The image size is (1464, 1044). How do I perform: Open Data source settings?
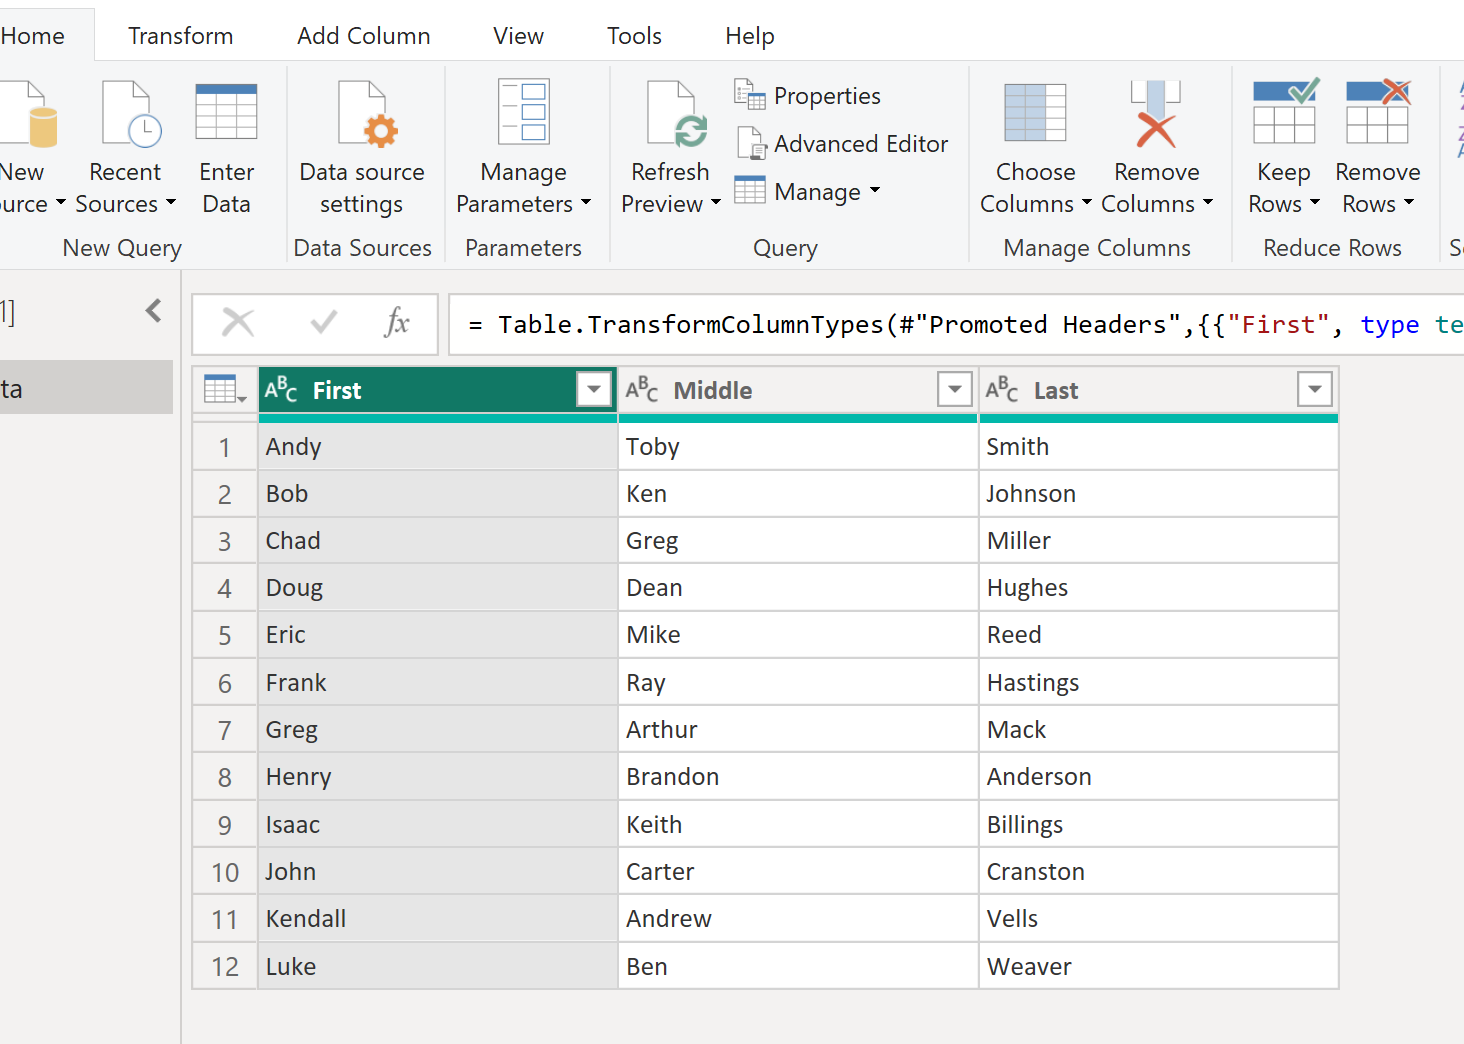coord(362,145)
